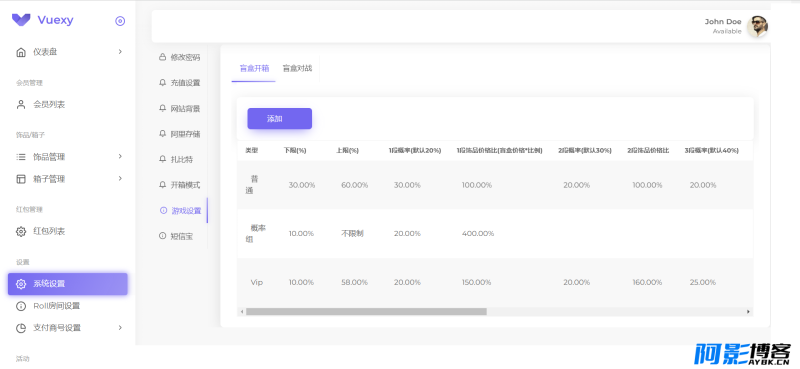This screenshot has height=369, width=800.
Task: Click the 红包列表 gear icon
Action: click(21, 232)
